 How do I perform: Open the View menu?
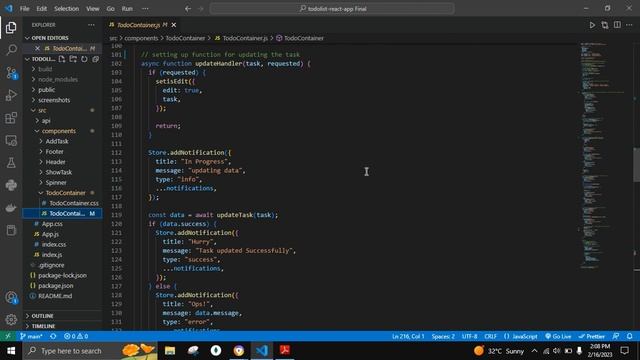pos(93,9)
